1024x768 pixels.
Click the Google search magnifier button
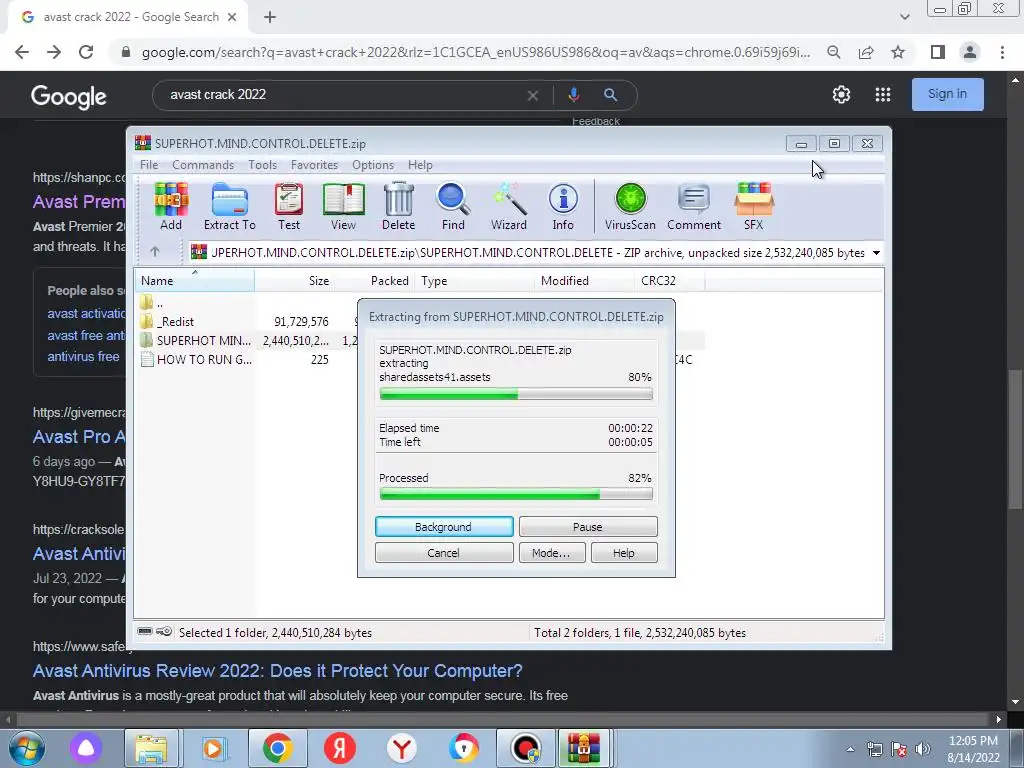610,95
